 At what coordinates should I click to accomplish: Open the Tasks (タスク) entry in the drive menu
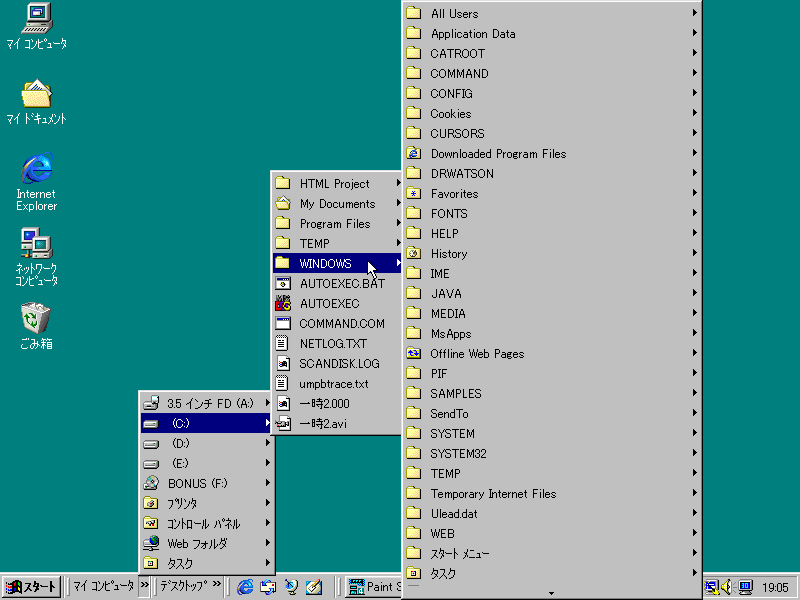click(207, 563)
